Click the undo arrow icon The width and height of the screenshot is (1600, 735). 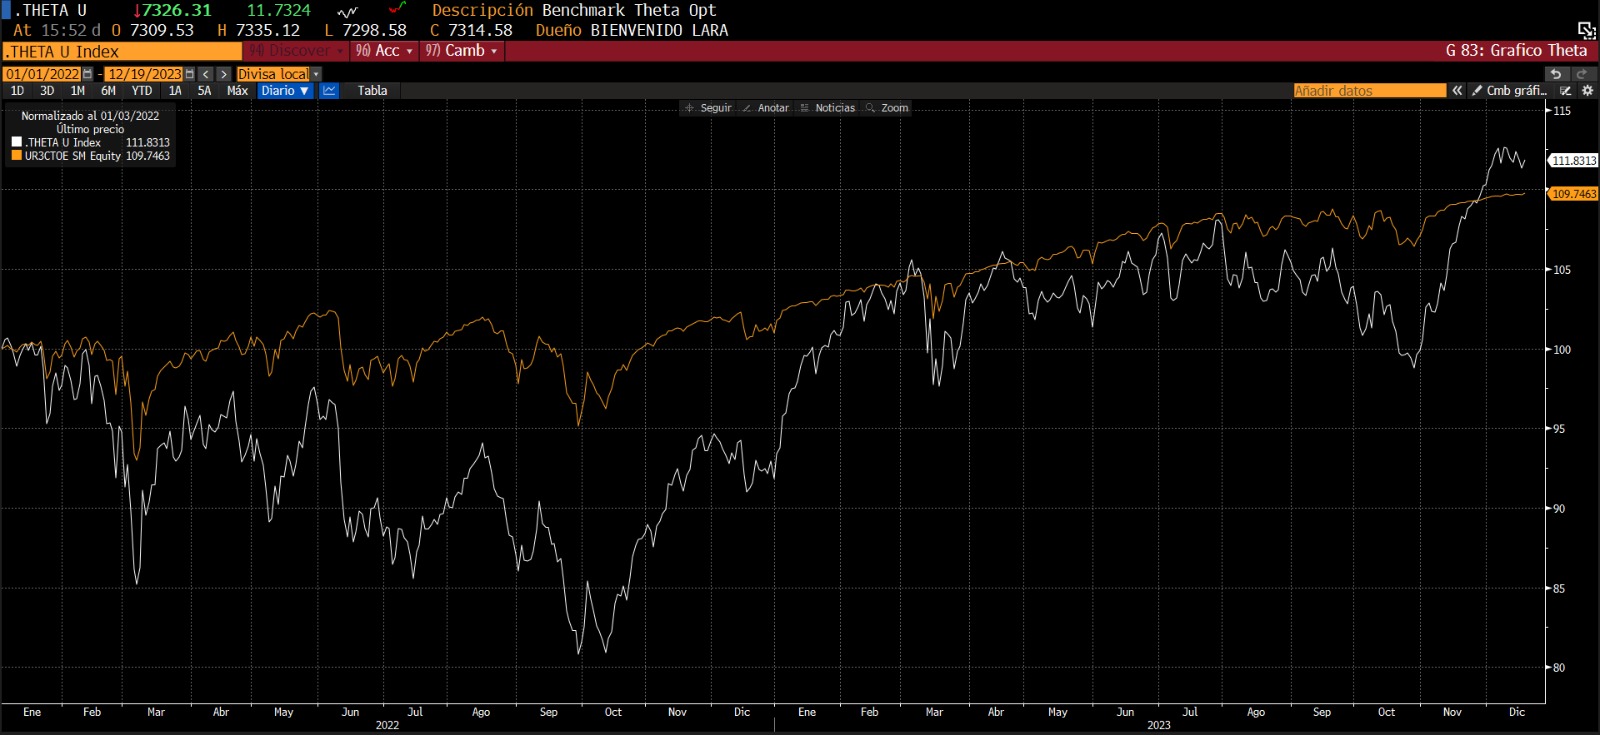click(1555, 74)
